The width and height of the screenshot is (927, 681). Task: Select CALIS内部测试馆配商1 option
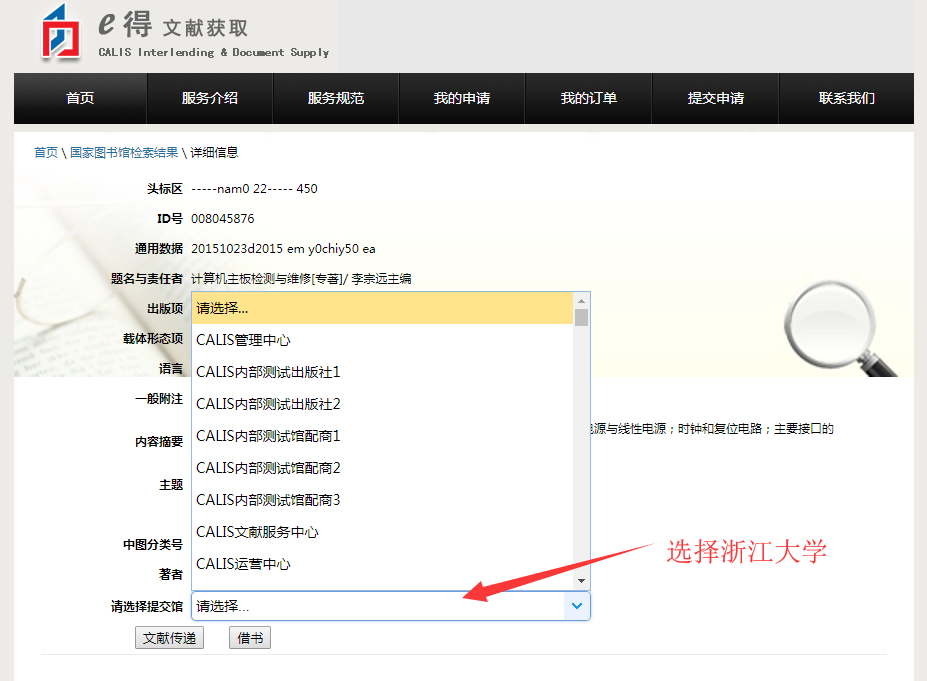383,436
